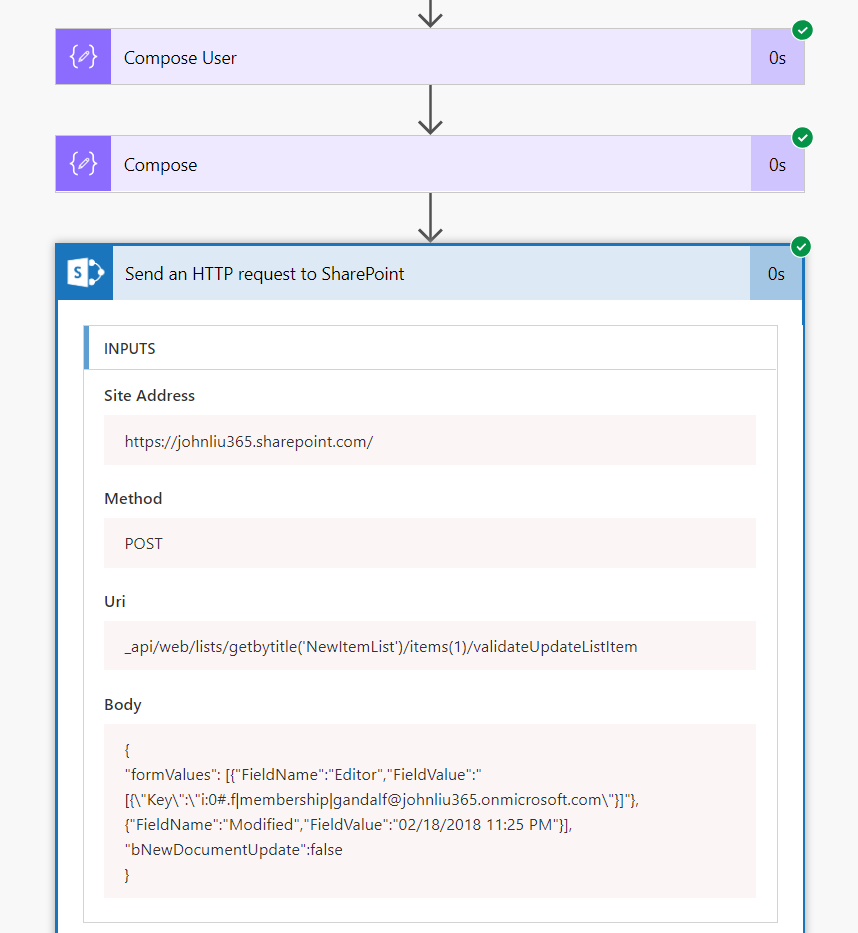Click the green checkmark on the Compose step
The image size is (858, 933).
[802, 137]
